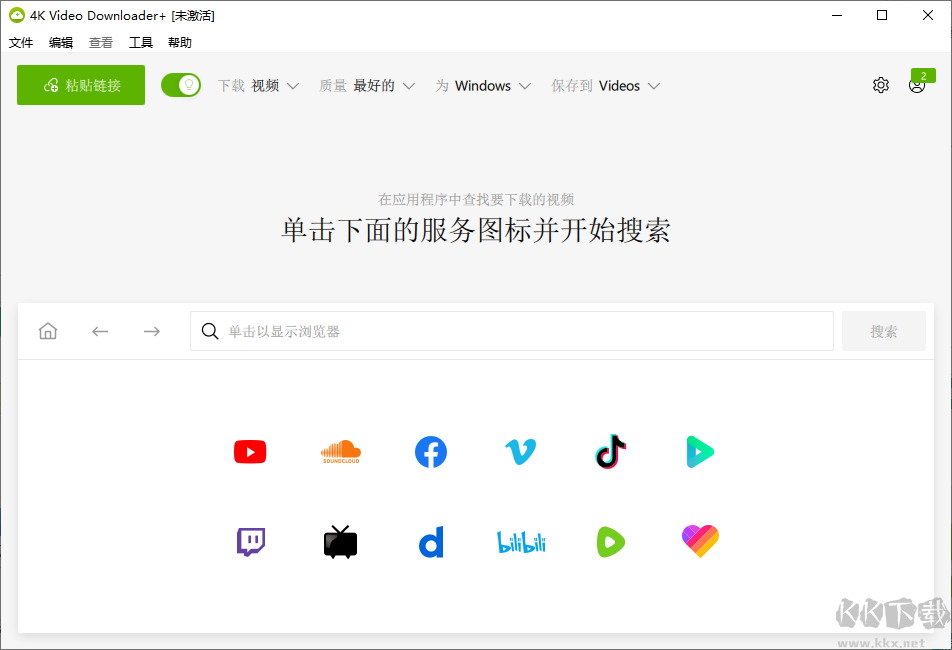This screenshot has width=952, height=650.
Task: Open the Vimeo service icon
Action: (521, 452)
